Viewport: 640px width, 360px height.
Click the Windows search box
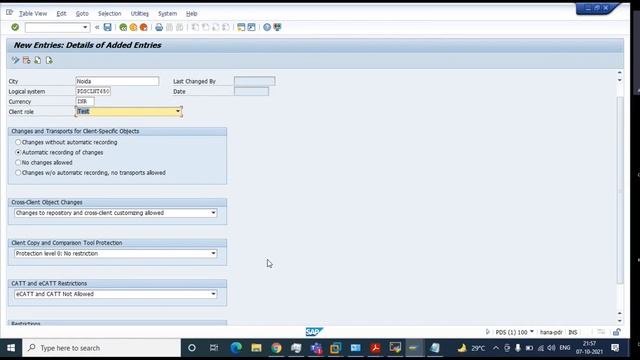[101, 348]
